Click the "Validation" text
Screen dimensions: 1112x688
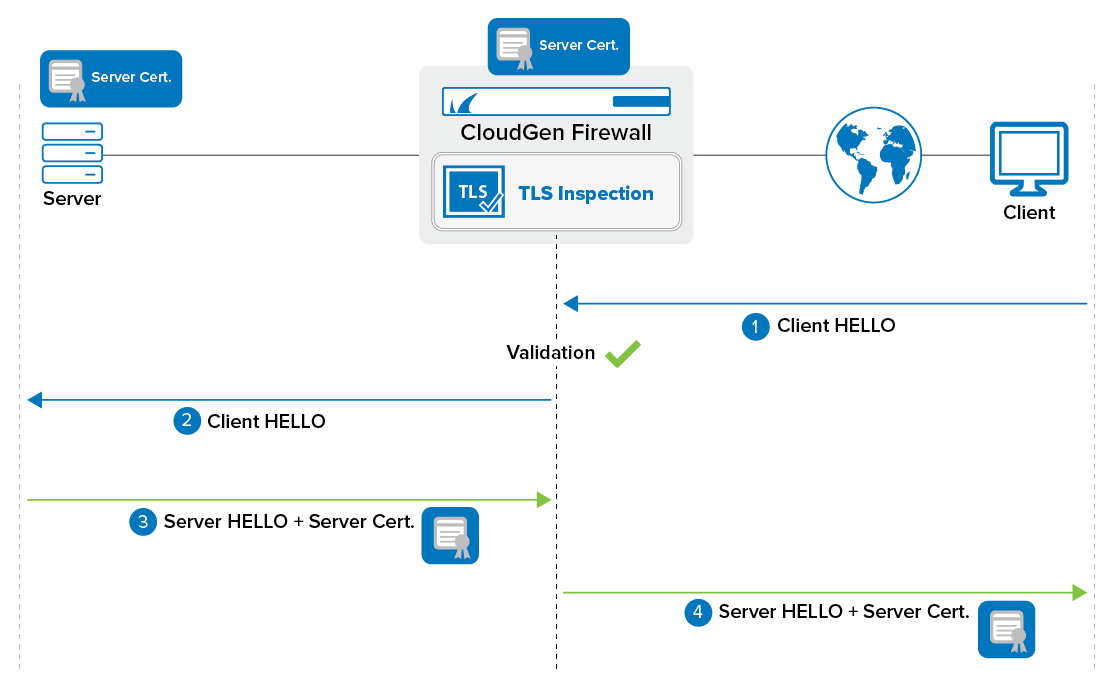[x=550, y=353]
